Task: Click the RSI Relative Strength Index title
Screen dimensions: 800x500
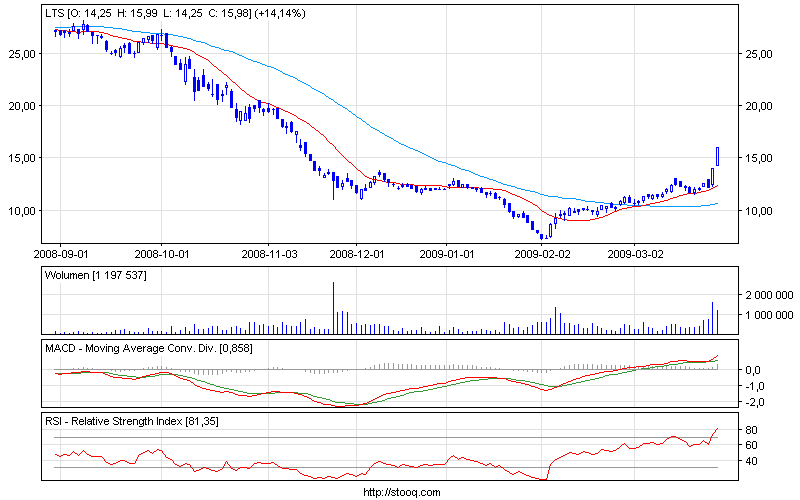Action: 132,422
